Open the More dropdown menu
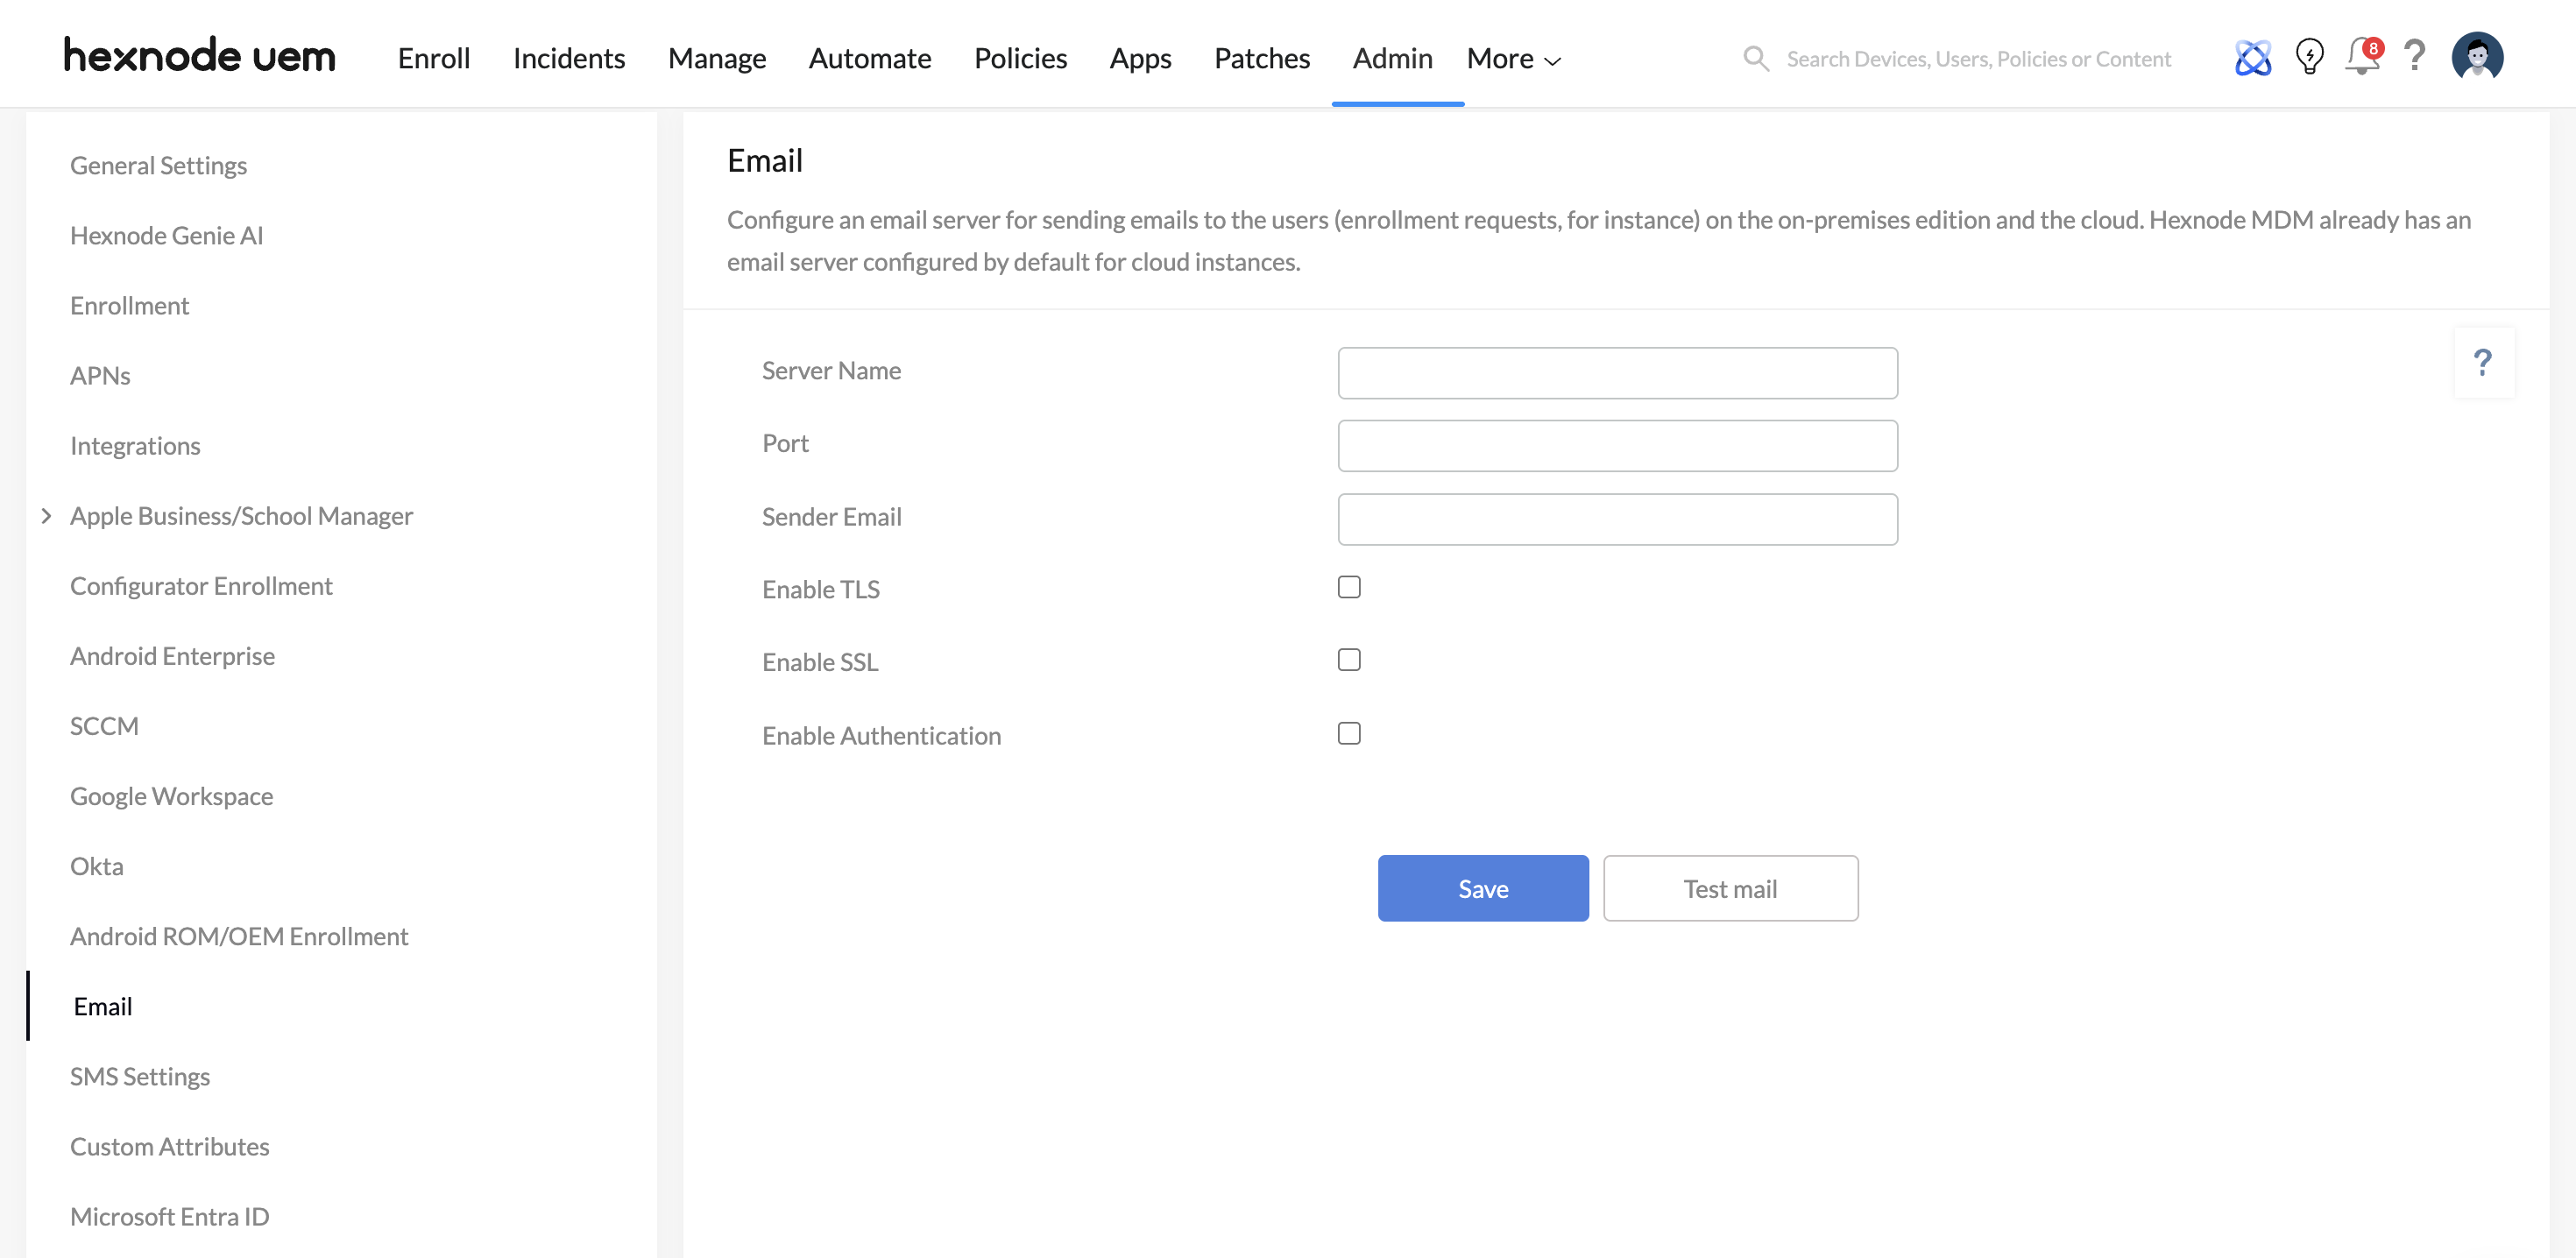This screenshot has width=2576, height=1258. 1513,59
